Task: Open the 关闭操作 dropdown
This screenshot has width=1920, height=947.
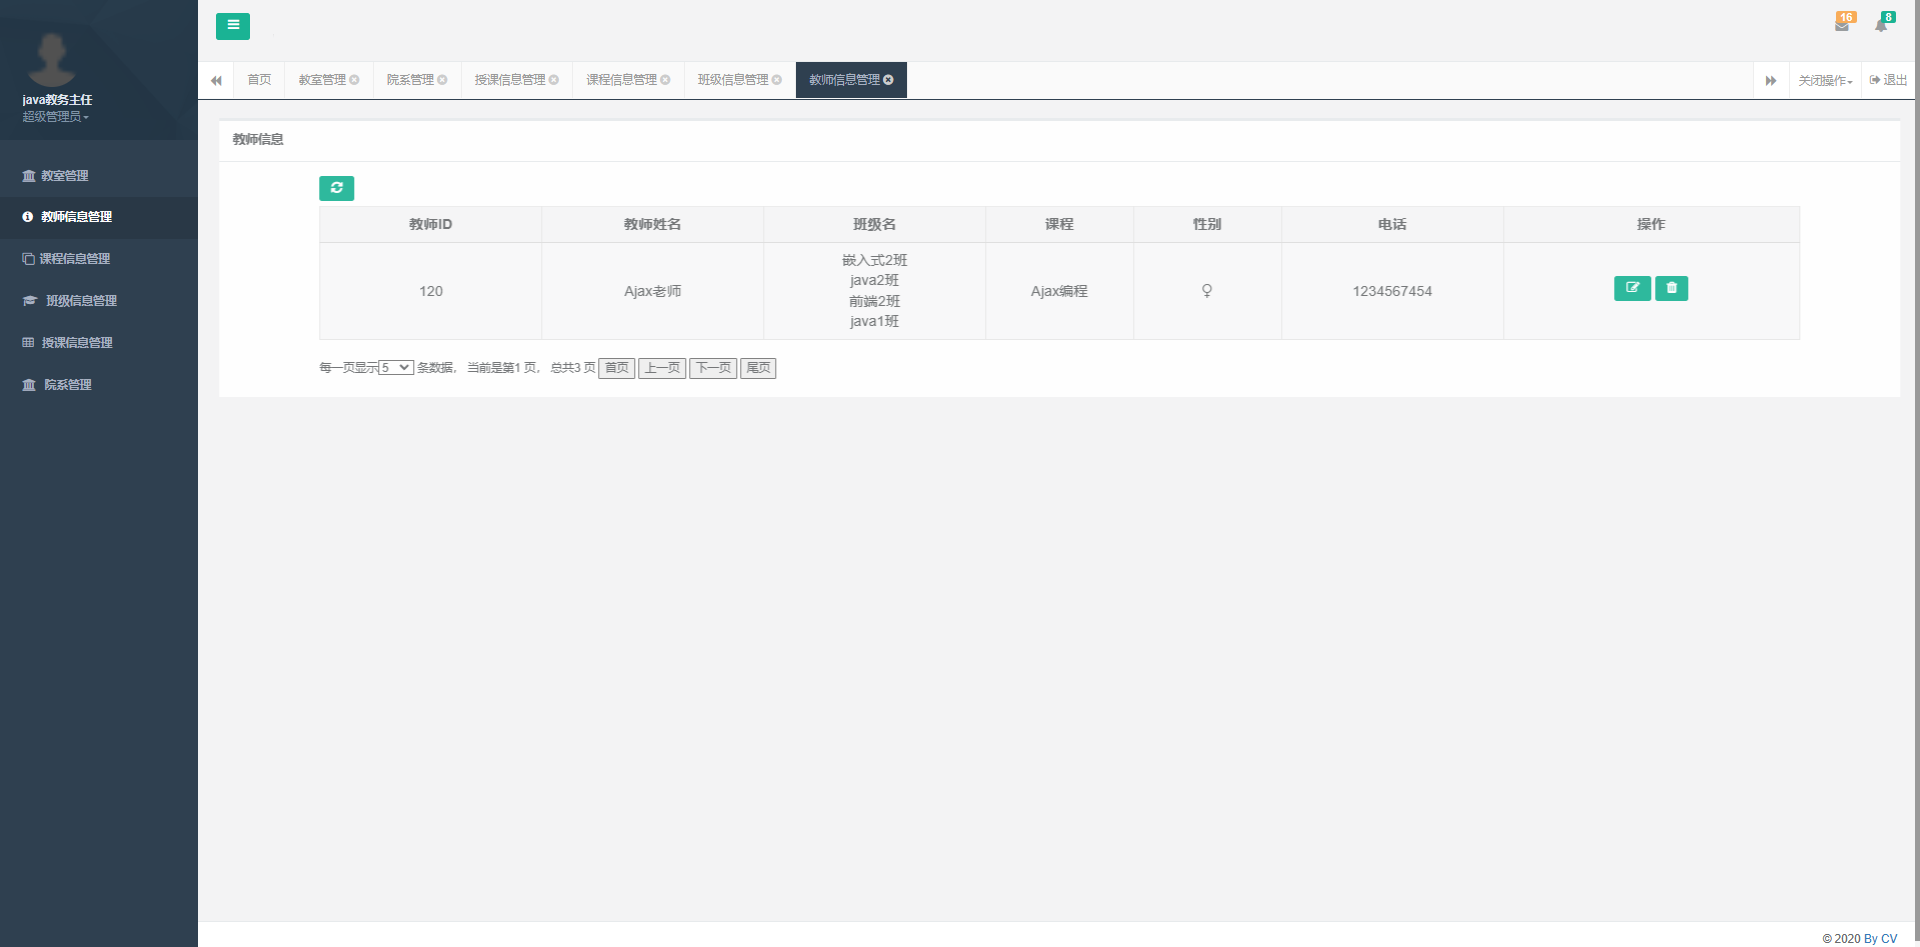Action: pos(1825,80)
